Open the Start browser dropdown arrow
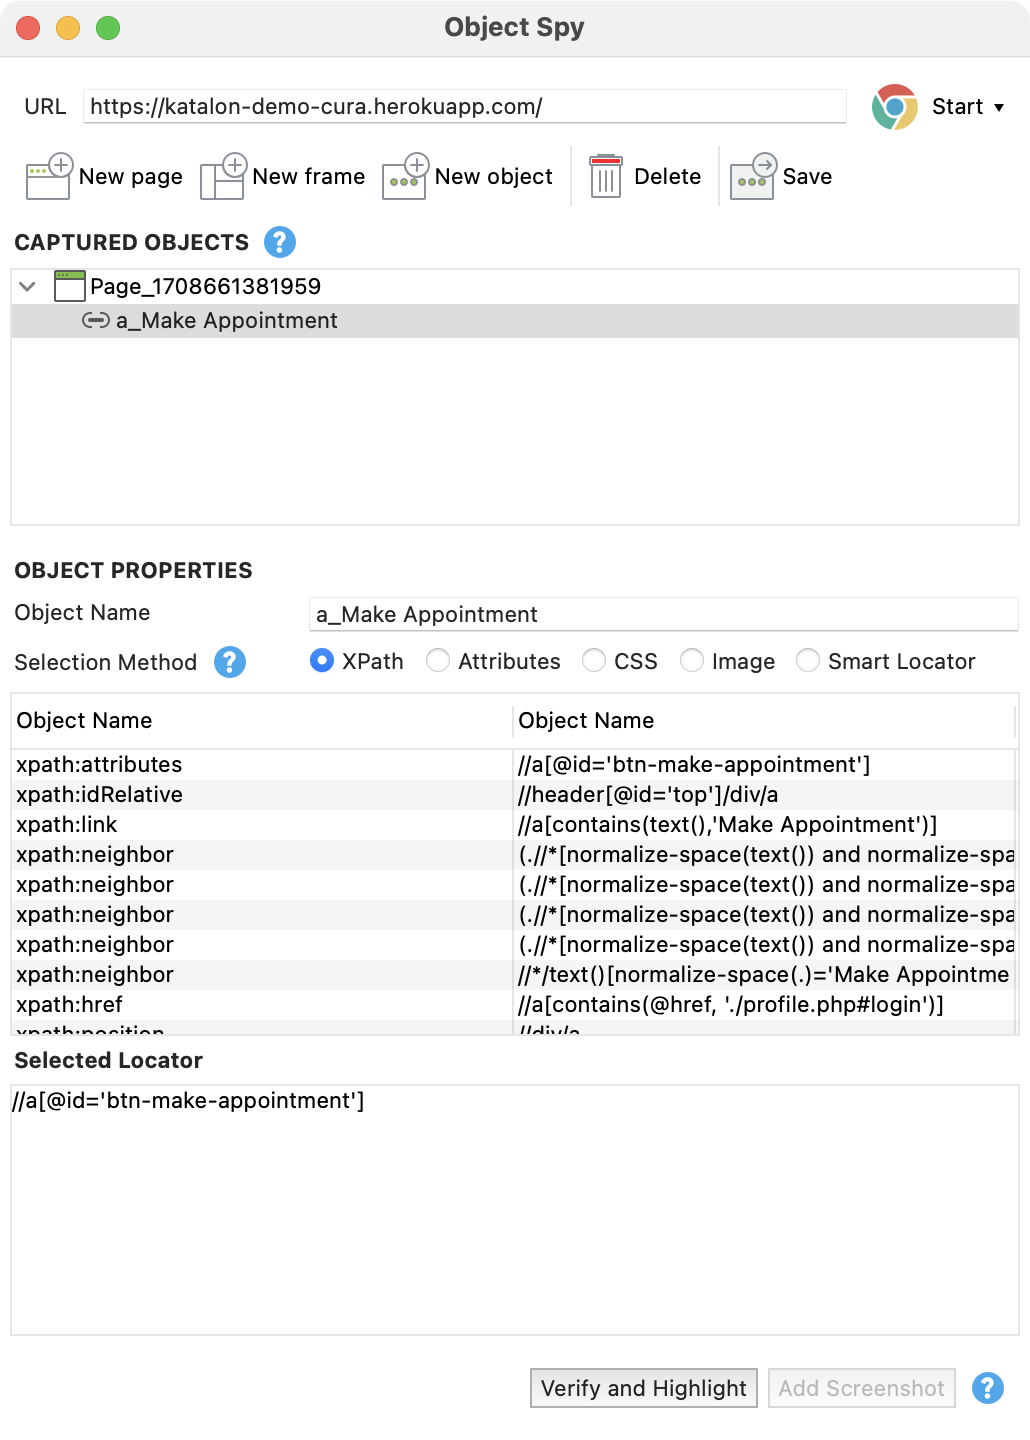1030x1440 pixels. [x=999, y=107]
